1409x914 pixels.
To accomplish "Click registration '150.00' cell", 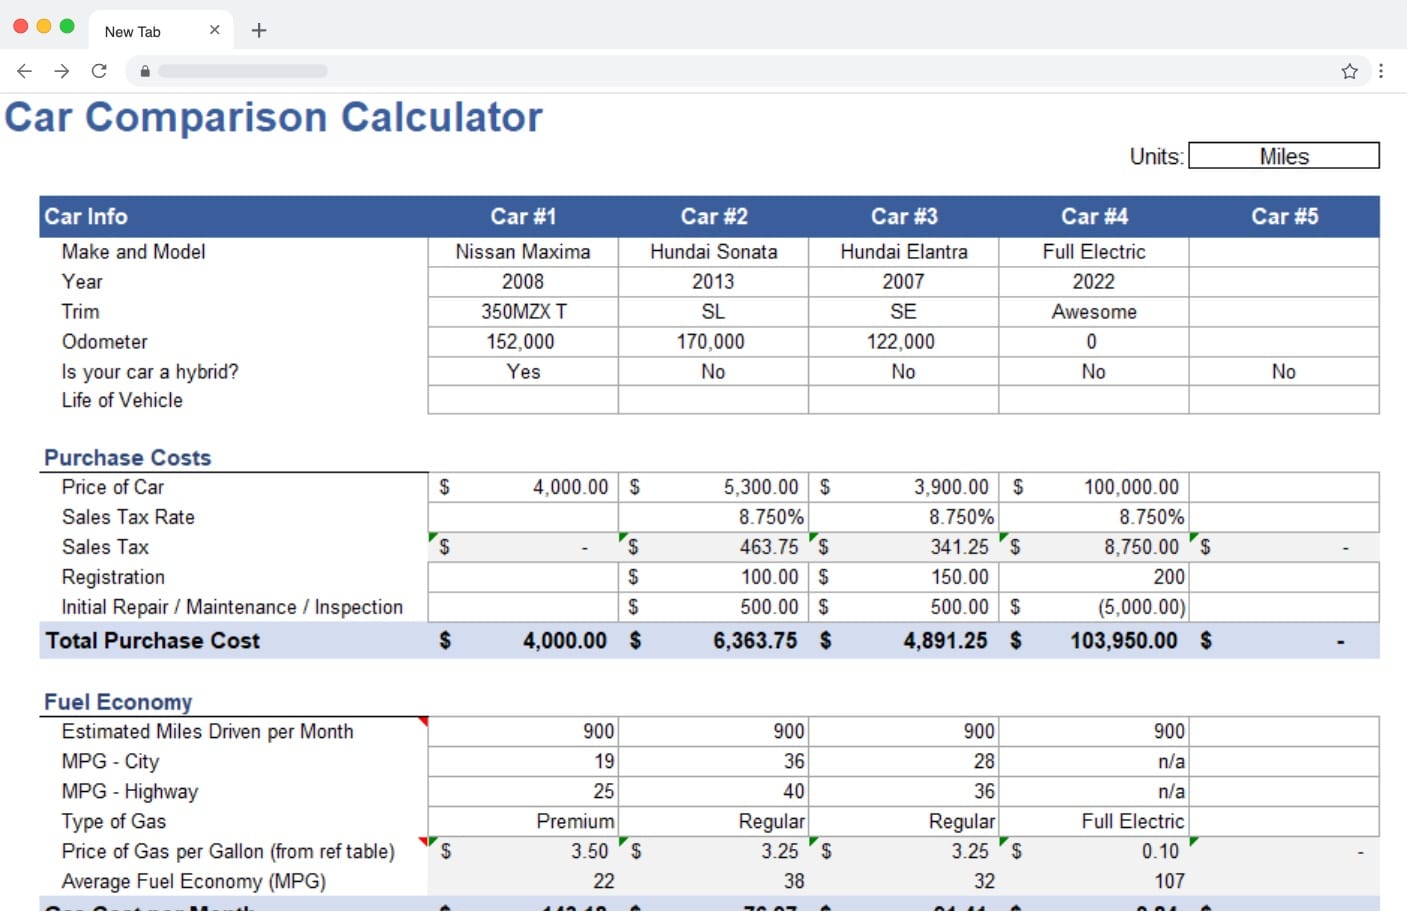I will (x=904, y=577).
